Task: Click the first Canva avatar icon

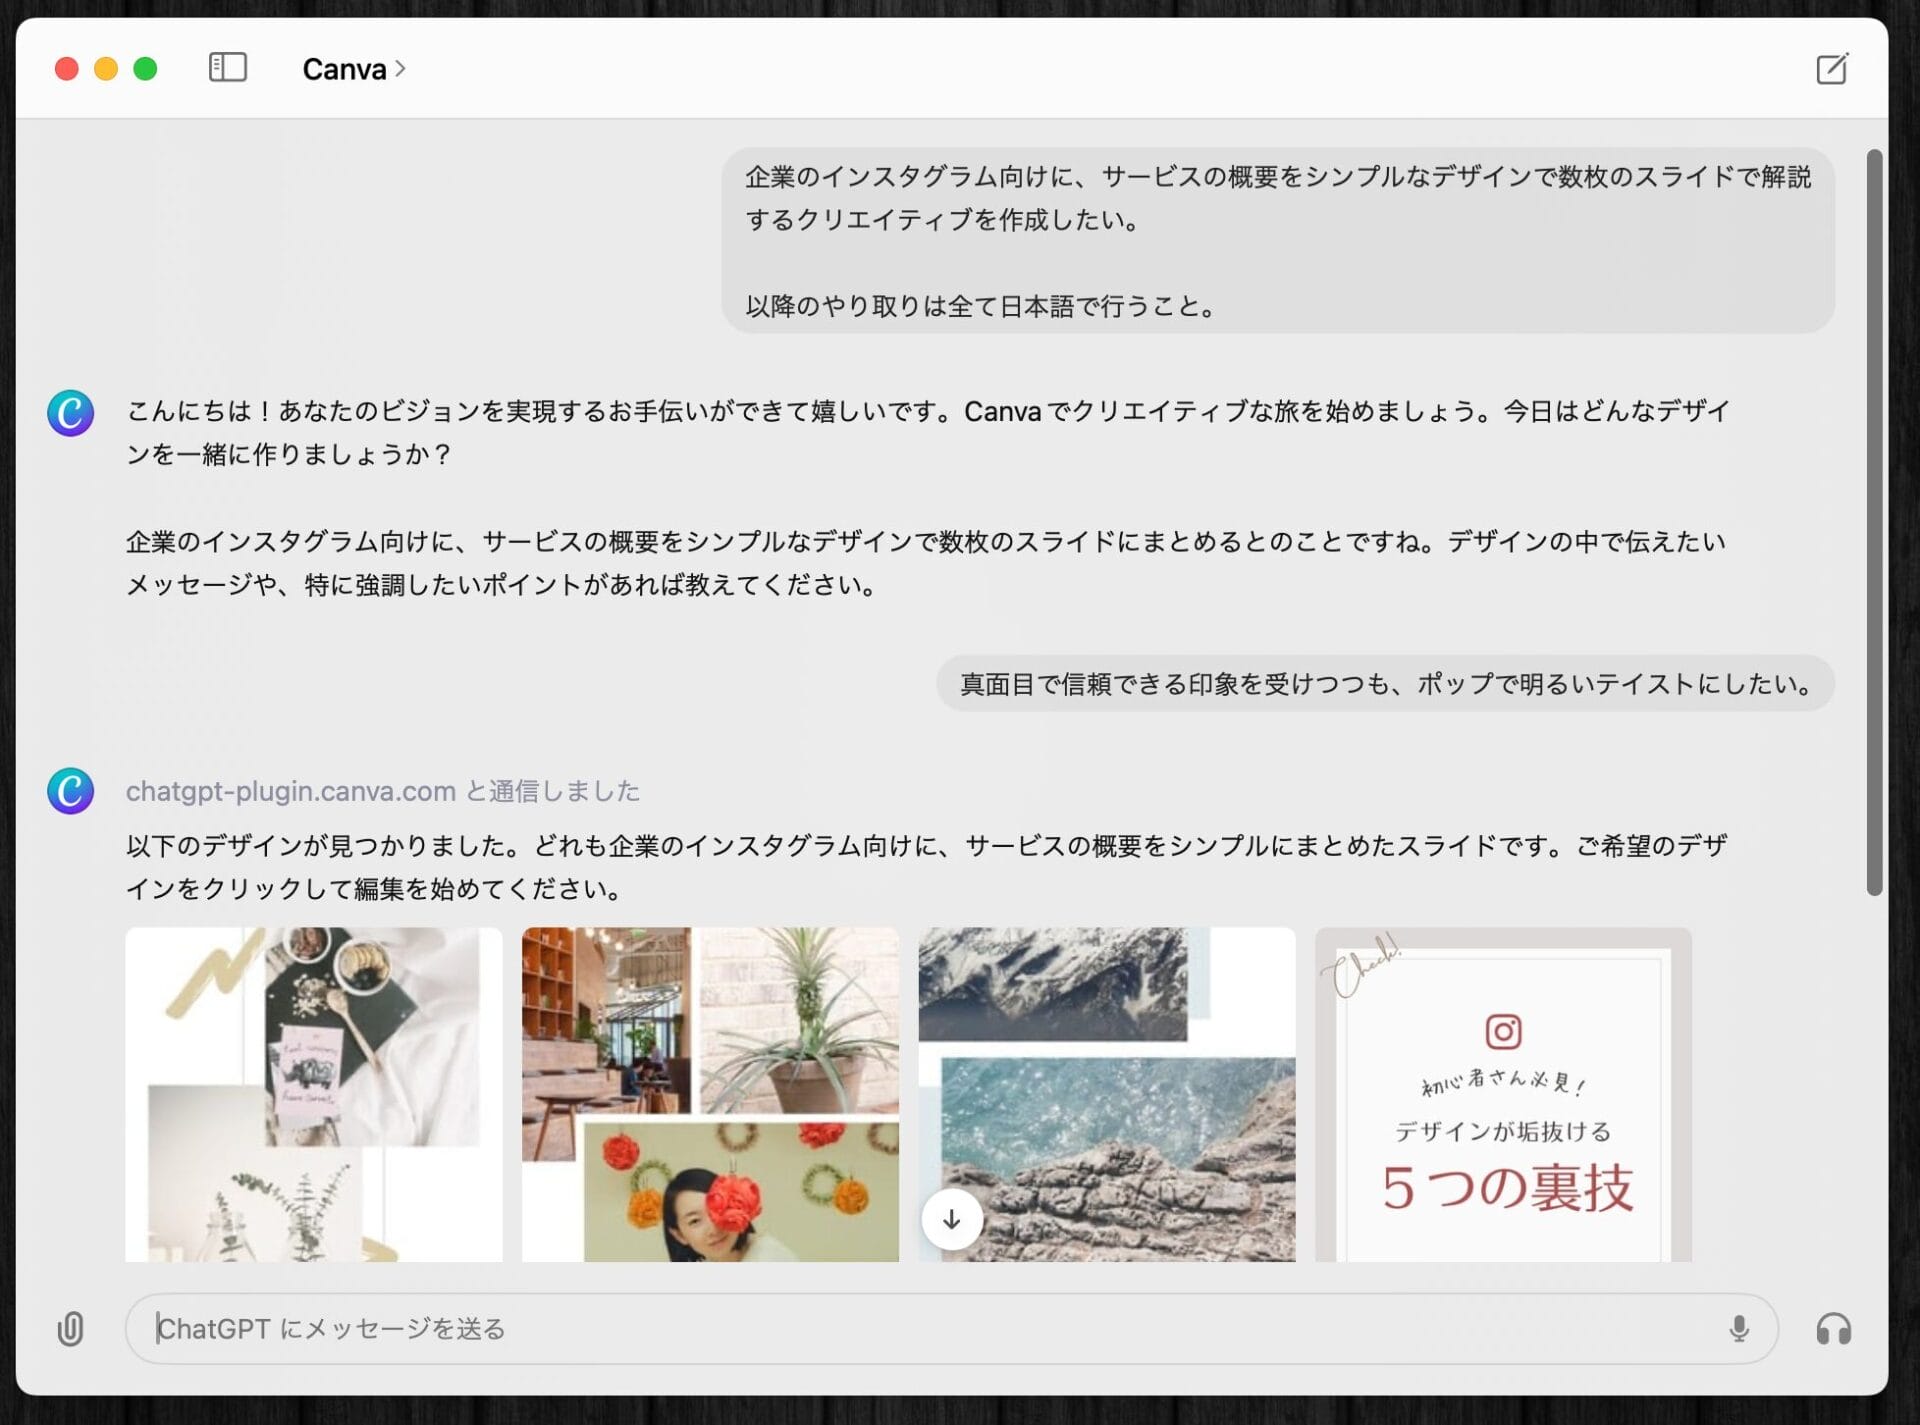Action: coord(70,413)
